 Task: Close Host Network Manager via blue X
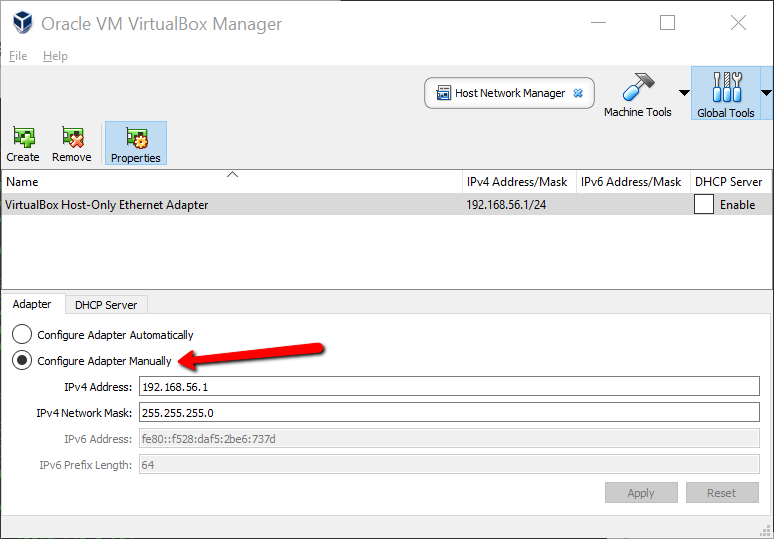pyautogui.click(x=578, y=93)
